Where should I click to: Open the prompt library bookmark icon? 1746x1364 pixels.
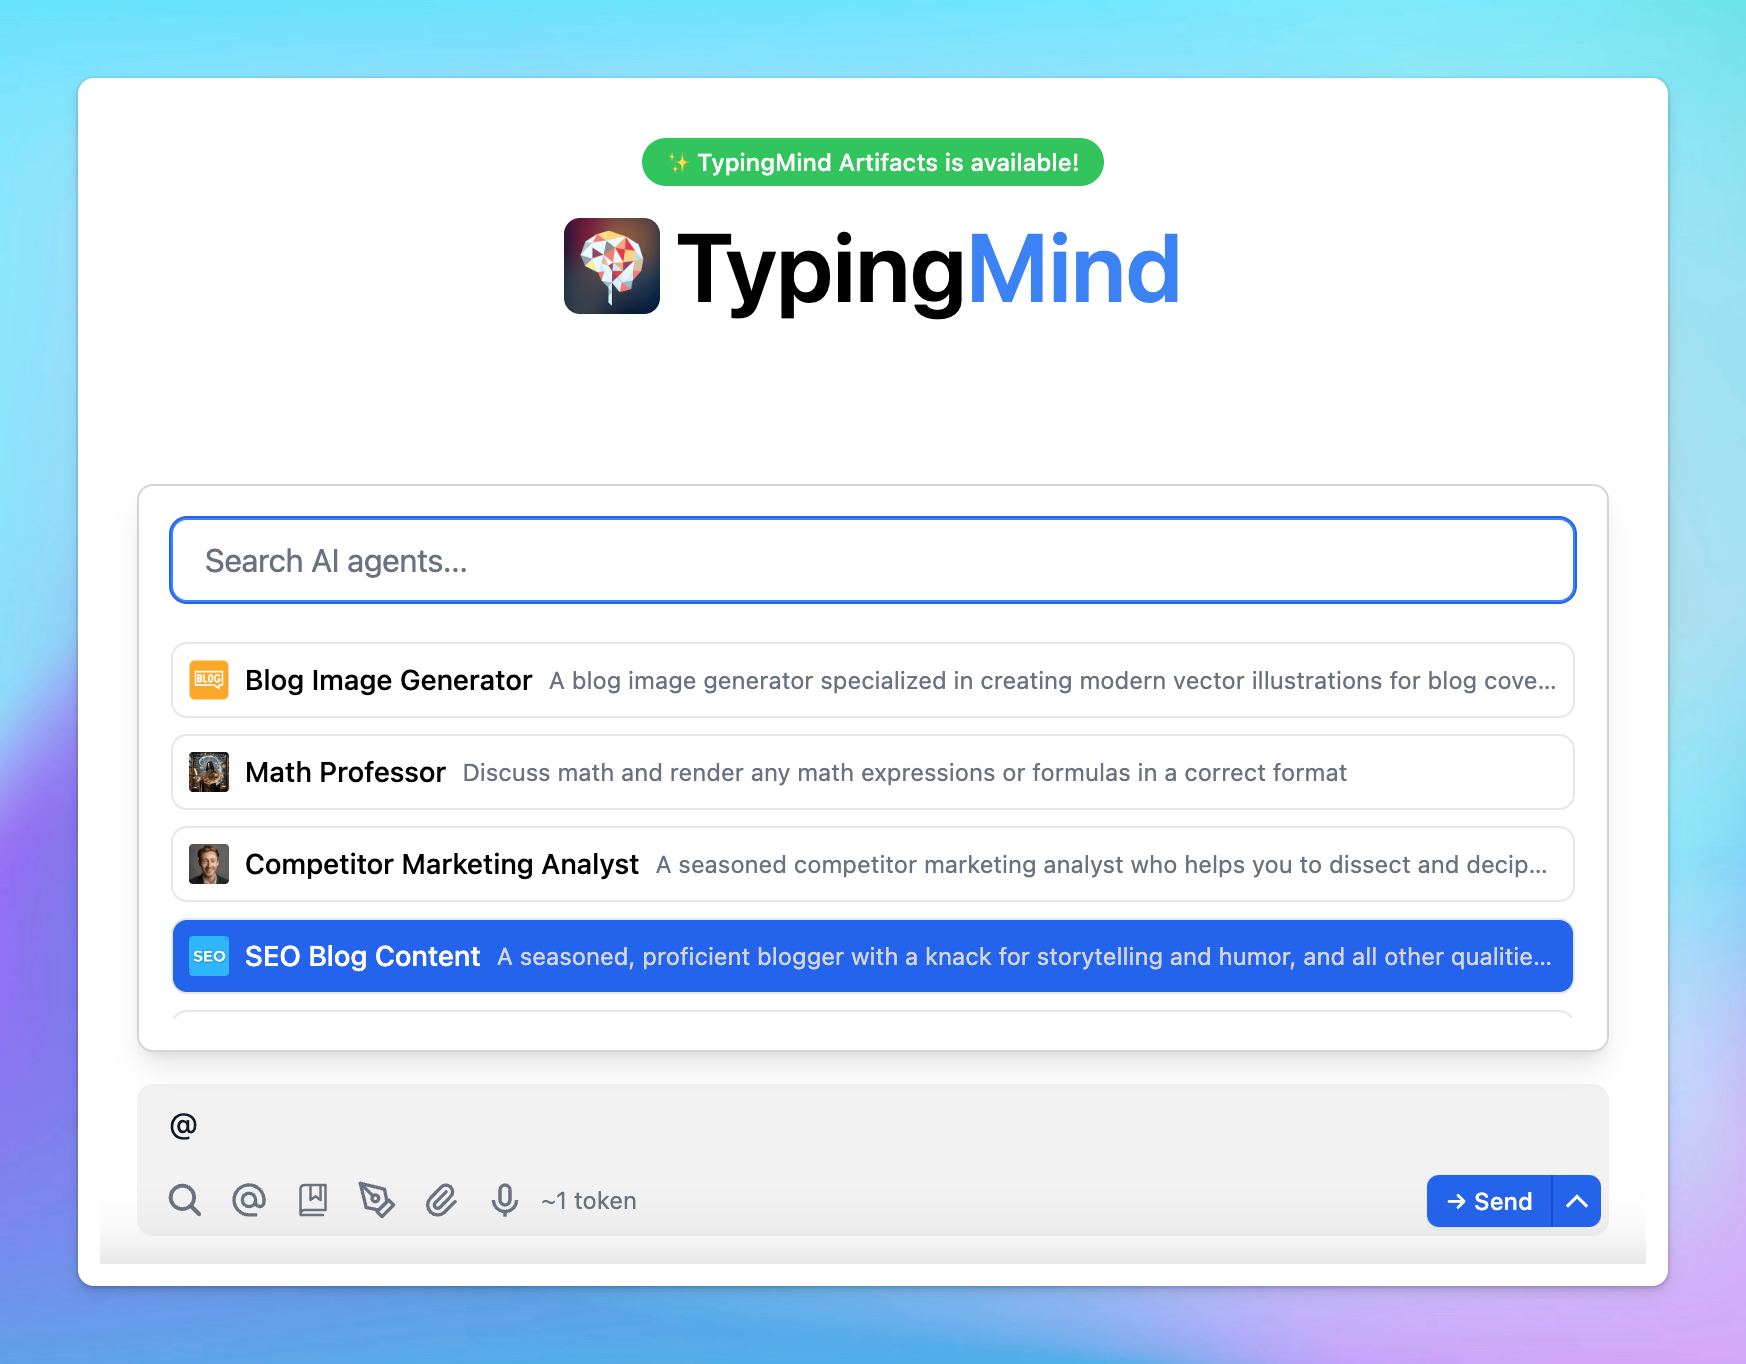point(313,1200)
